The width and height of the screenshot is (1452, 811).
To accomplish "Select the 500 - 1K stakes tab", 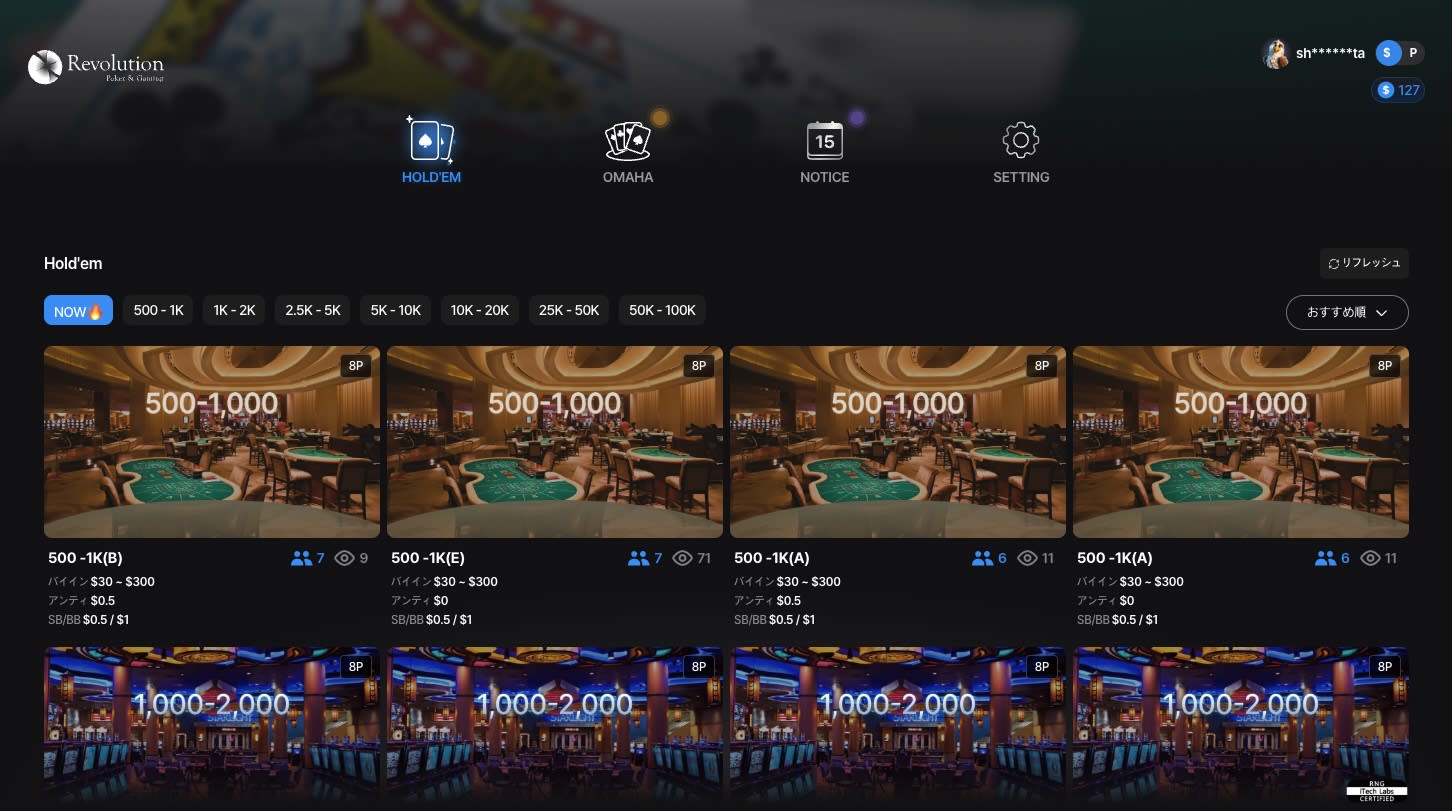I will (x=158, y=311).
